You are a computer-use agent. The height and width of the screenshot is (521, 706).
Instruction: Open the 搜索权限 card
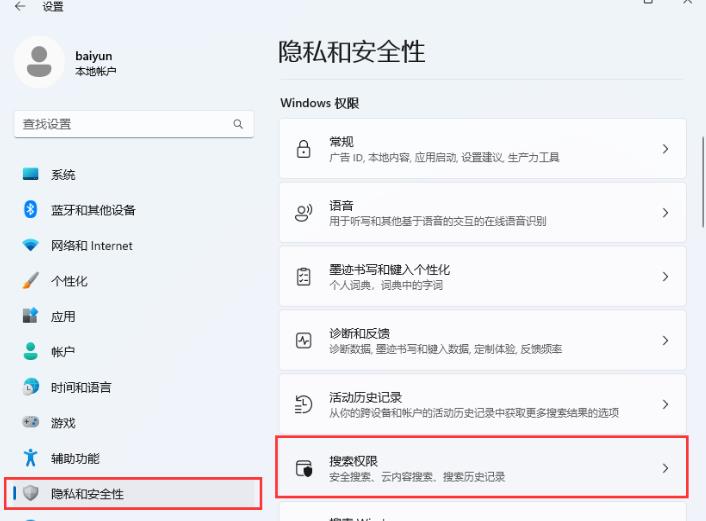point(482,467)
